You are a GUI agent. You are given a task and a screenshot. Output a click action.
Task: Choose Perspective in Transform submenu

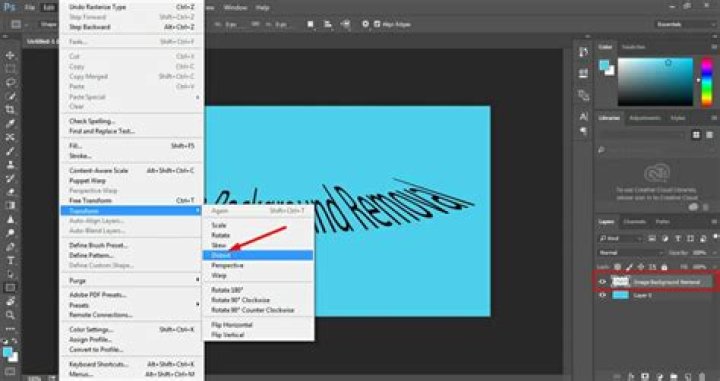(258, 265)
